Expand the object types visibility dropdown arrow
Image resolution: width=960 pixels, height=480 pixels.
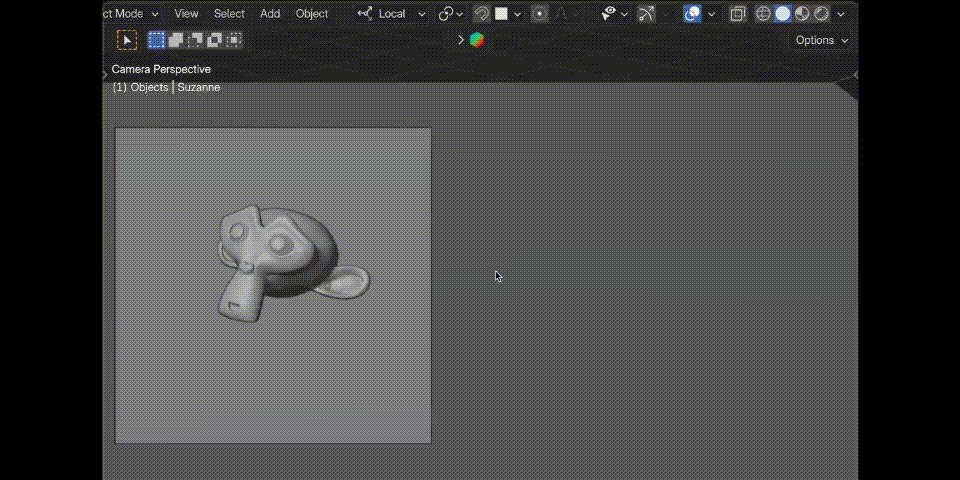click(624, 13)
